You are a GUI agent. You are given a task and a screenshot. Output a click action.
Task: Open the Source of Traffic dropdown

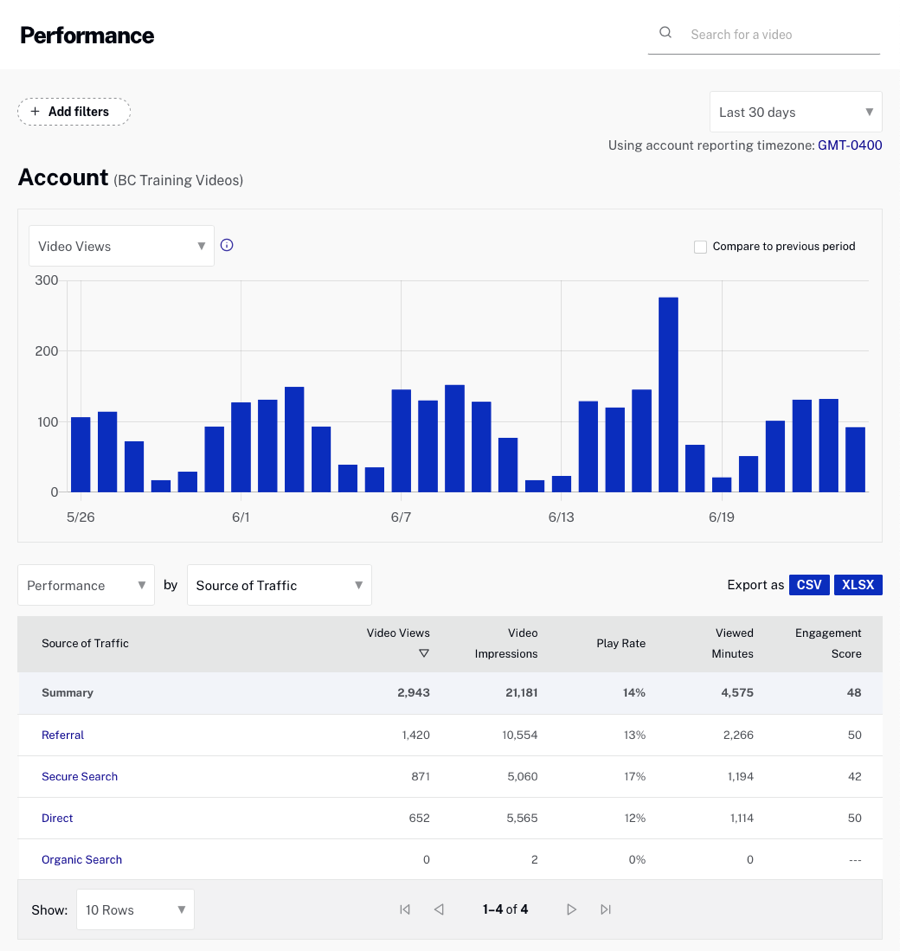(x=278, y=585)
